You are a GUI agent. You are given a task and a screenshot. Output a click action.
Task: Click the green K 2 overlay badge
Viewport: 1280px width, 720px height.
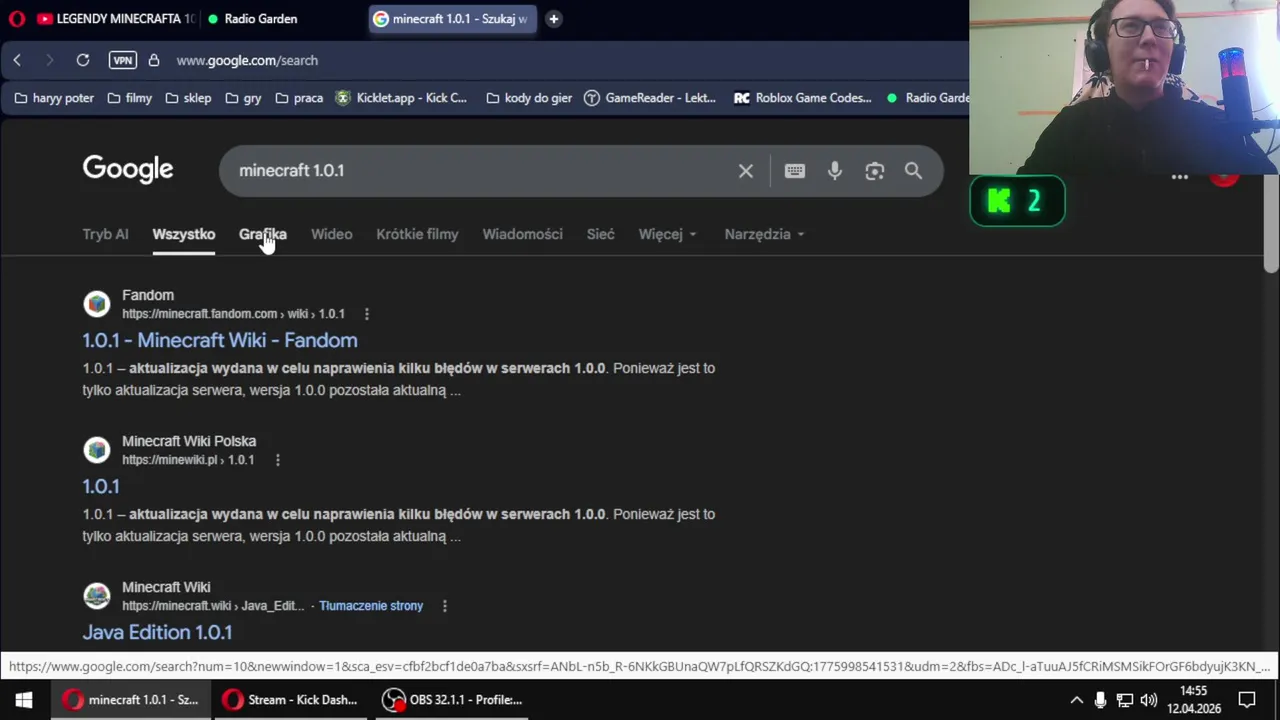(1017, 201)
